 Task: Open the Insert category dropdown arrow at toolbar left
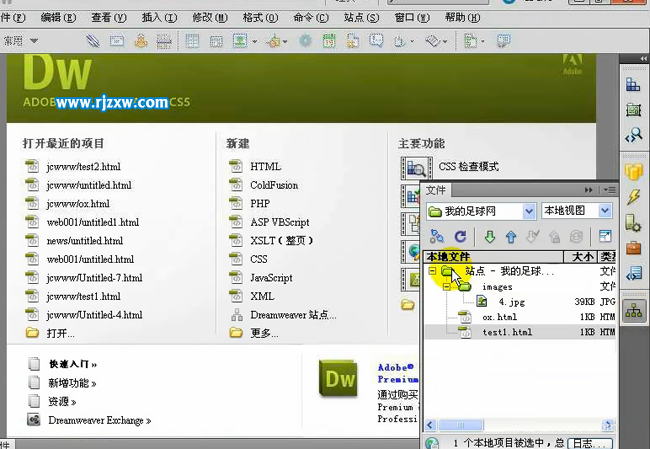coord(34,41)
